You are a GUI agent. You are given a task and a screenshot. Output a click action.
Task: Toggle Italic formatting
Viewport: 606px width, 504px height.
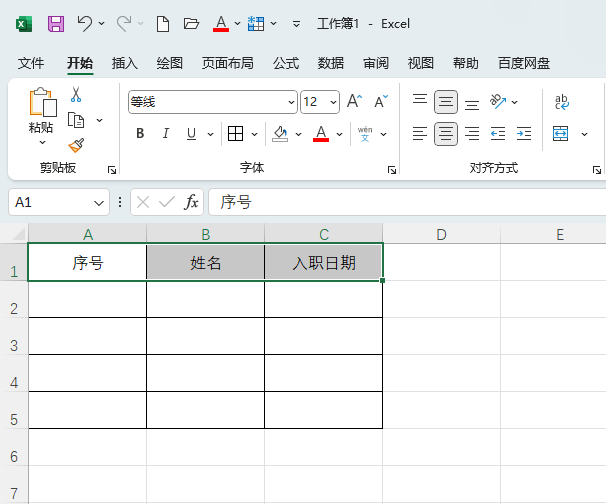[166, 134]
